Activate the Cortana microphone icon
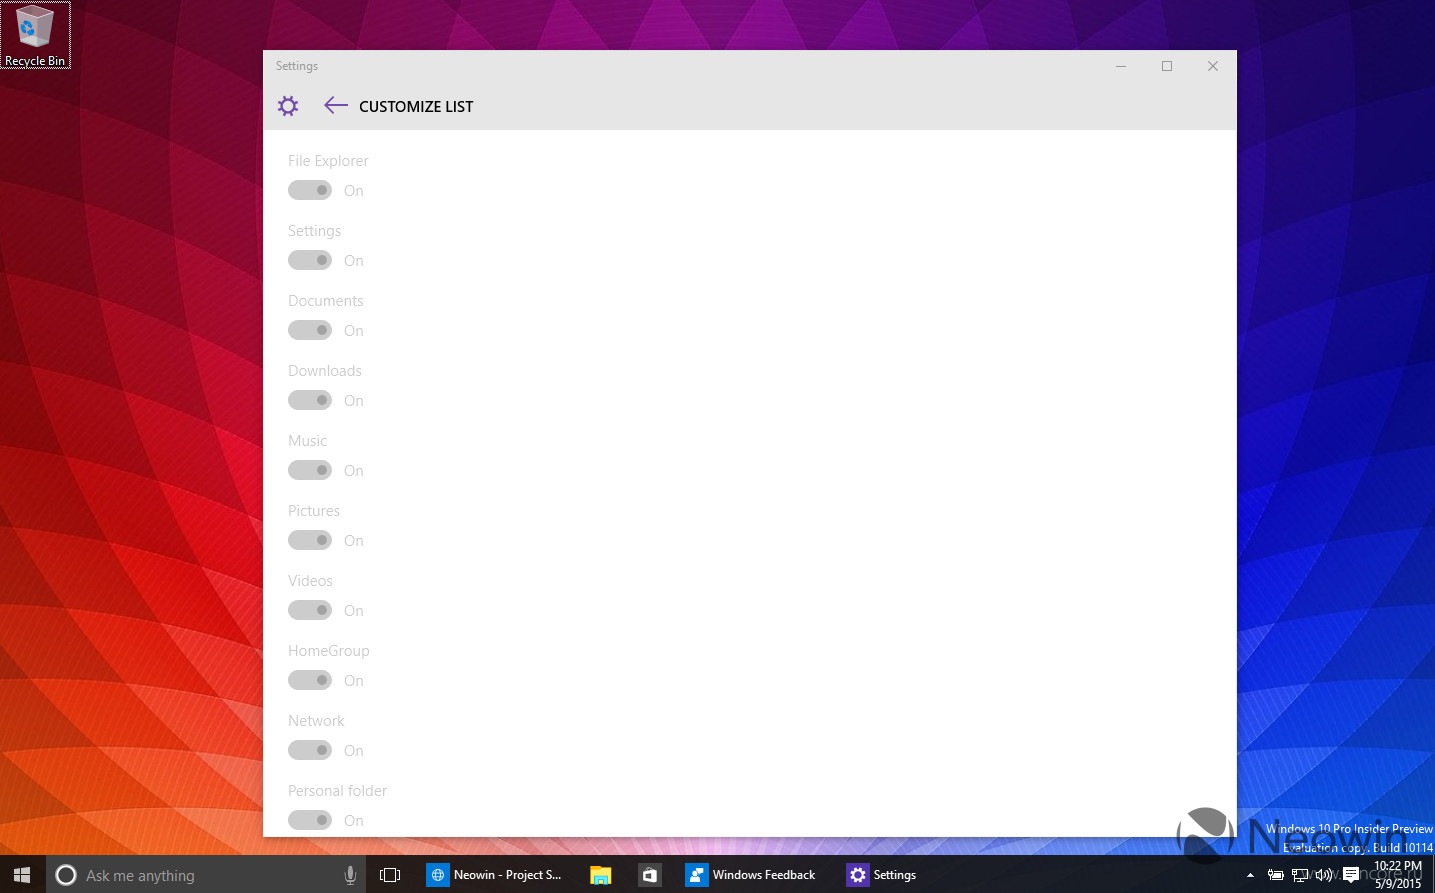 350,875
